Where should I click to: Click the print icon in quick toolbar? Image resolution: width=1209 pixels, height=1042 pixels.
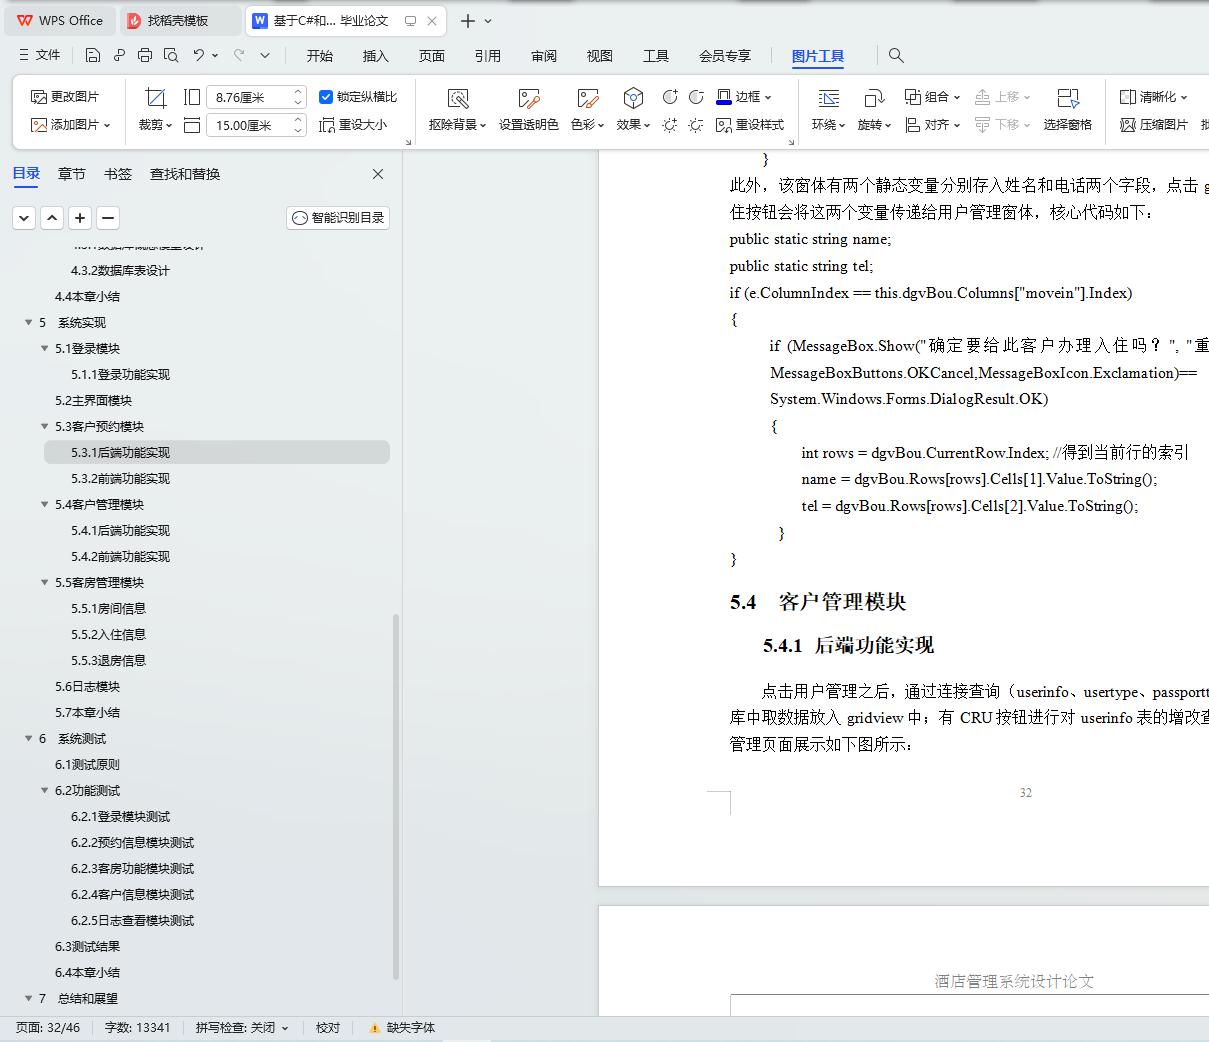point(145,55)
